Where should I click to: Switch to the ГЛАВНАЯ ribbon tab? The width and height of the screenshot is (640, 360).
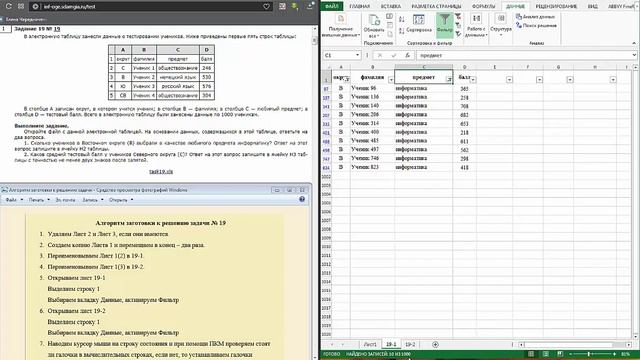click(x=360, y=6)
